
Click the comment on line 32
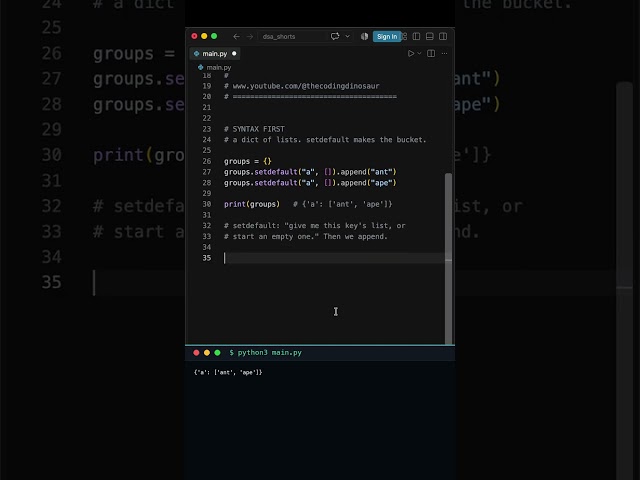click(x=314, y=226)
